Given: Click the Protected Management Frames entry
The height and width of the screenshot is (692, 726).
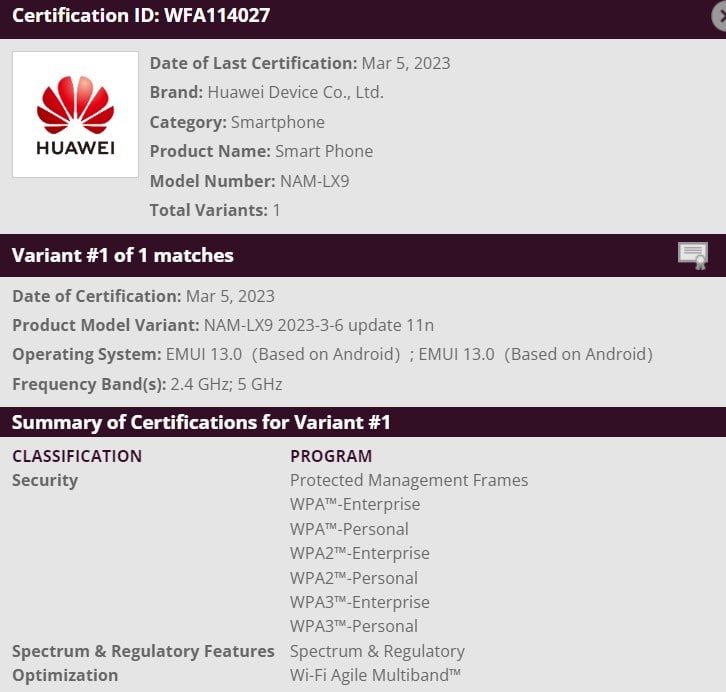Looking at the screenshot, I should [409, 480].
